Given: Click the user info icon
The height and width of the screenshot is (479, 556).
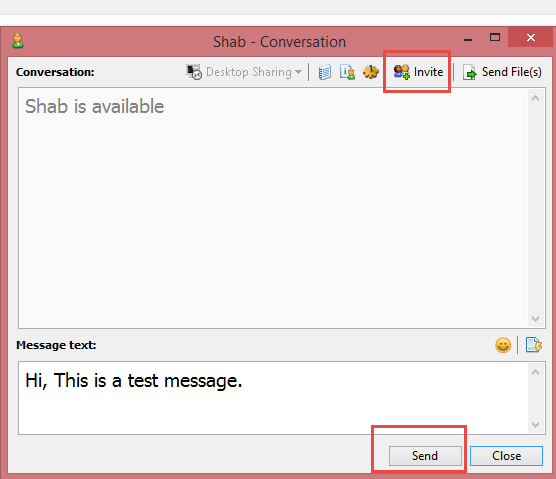Looking at the screenshot, I should click(347, 72).
